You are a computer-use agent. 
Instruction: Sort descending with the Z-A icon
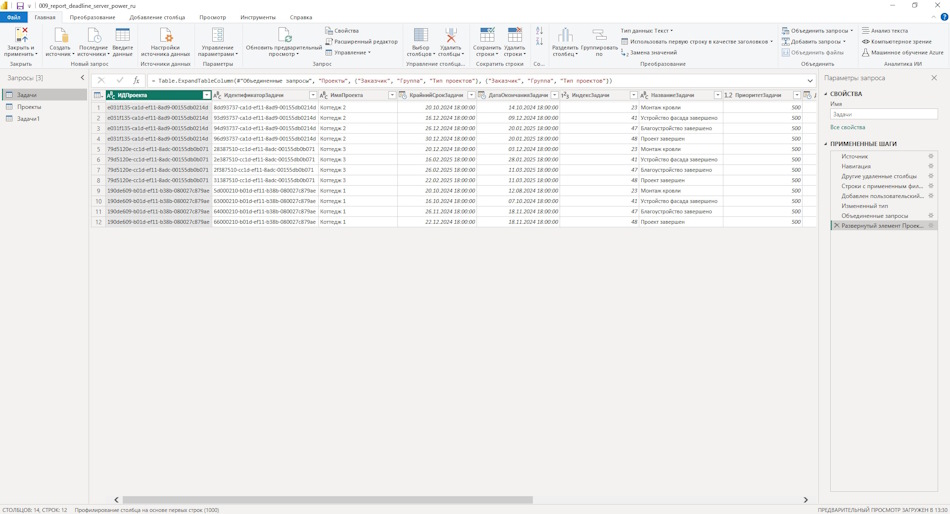(x=539, y=41)
